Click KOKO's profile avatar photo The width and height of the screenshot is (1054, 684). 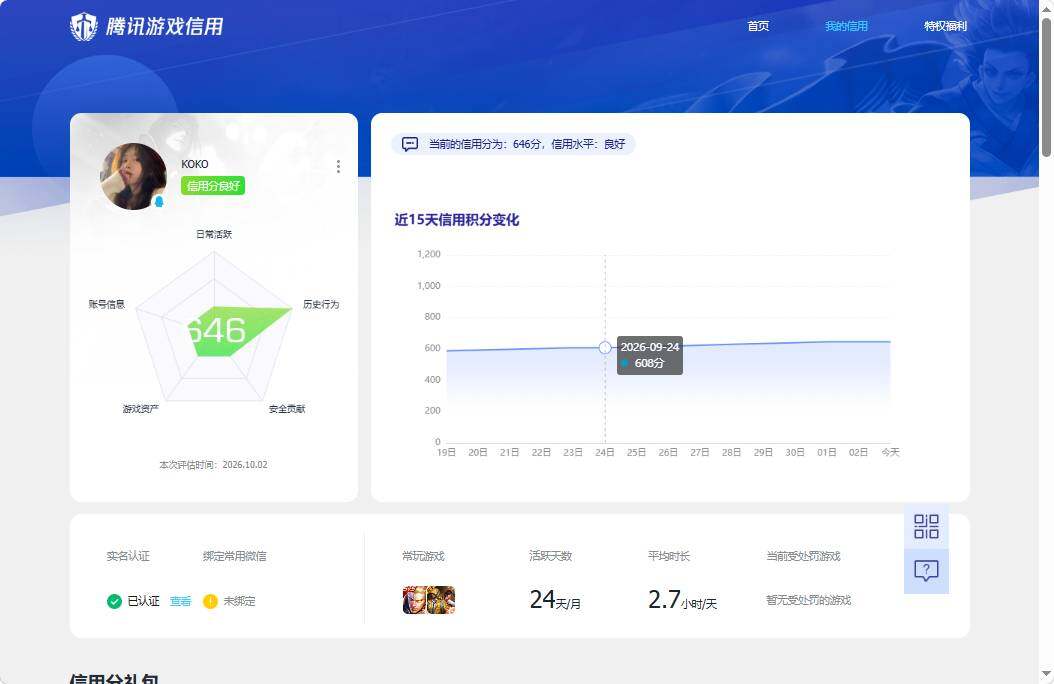(x=134, y=177)
